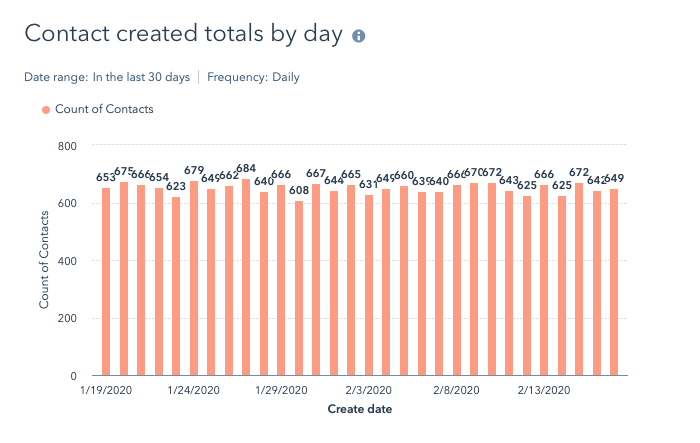
Task: Click the bar with value 670
Action: click(x=474, y=279)
